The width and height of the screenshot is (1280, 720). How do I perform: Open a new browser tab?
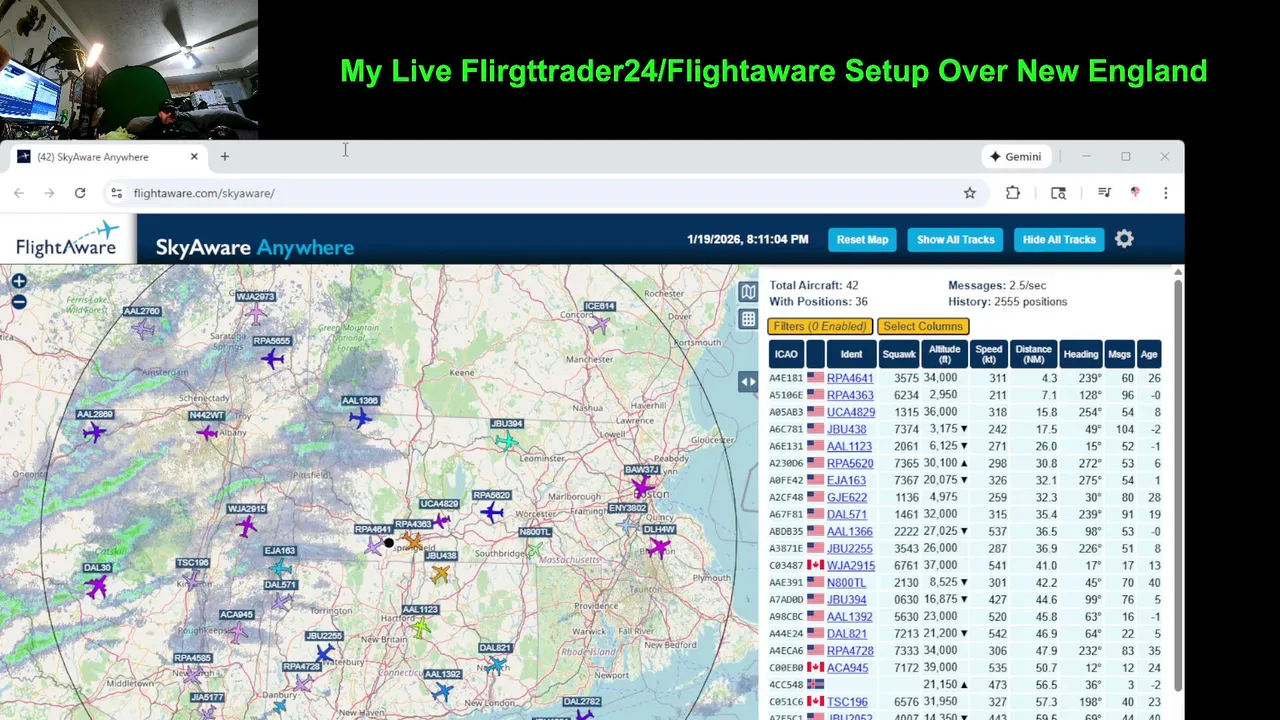coord(225,157)
